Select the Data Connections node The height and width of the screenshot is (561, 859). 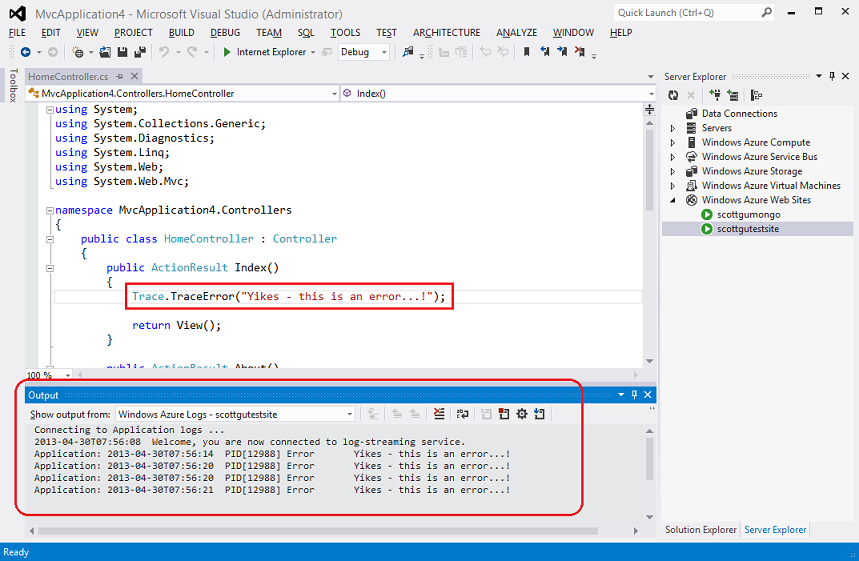click(x=740, y=114)
